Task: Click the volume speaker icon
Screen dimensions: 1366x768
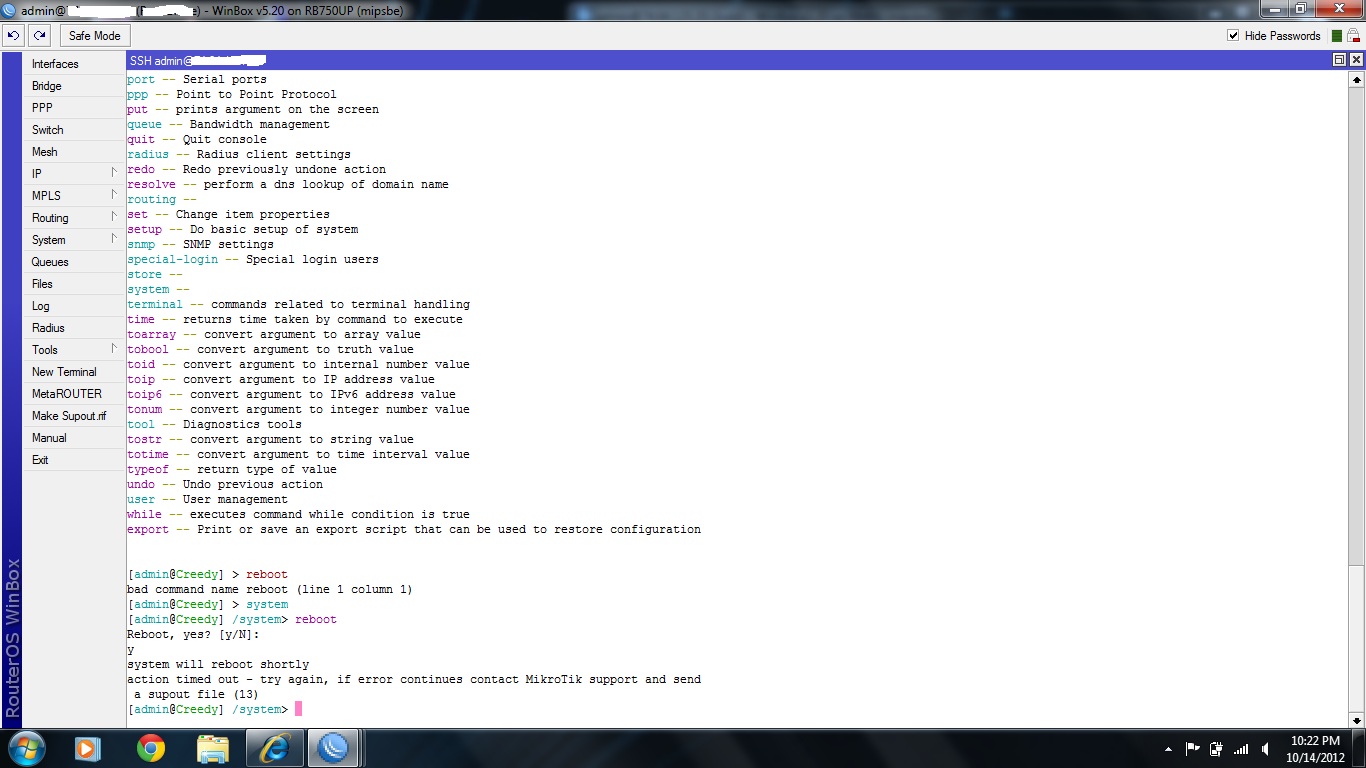Action: 1266,749
